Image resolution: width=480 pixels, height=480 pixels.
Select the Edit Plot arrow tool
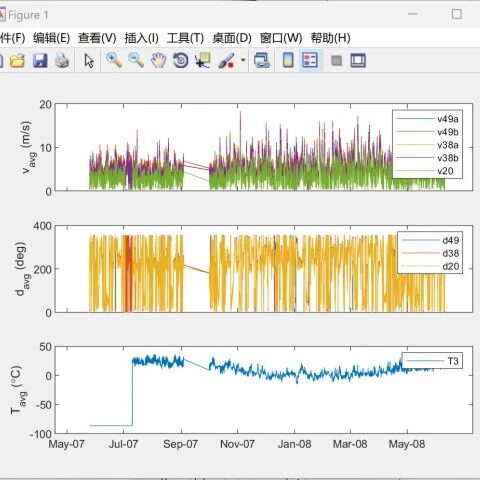point(89,61)
